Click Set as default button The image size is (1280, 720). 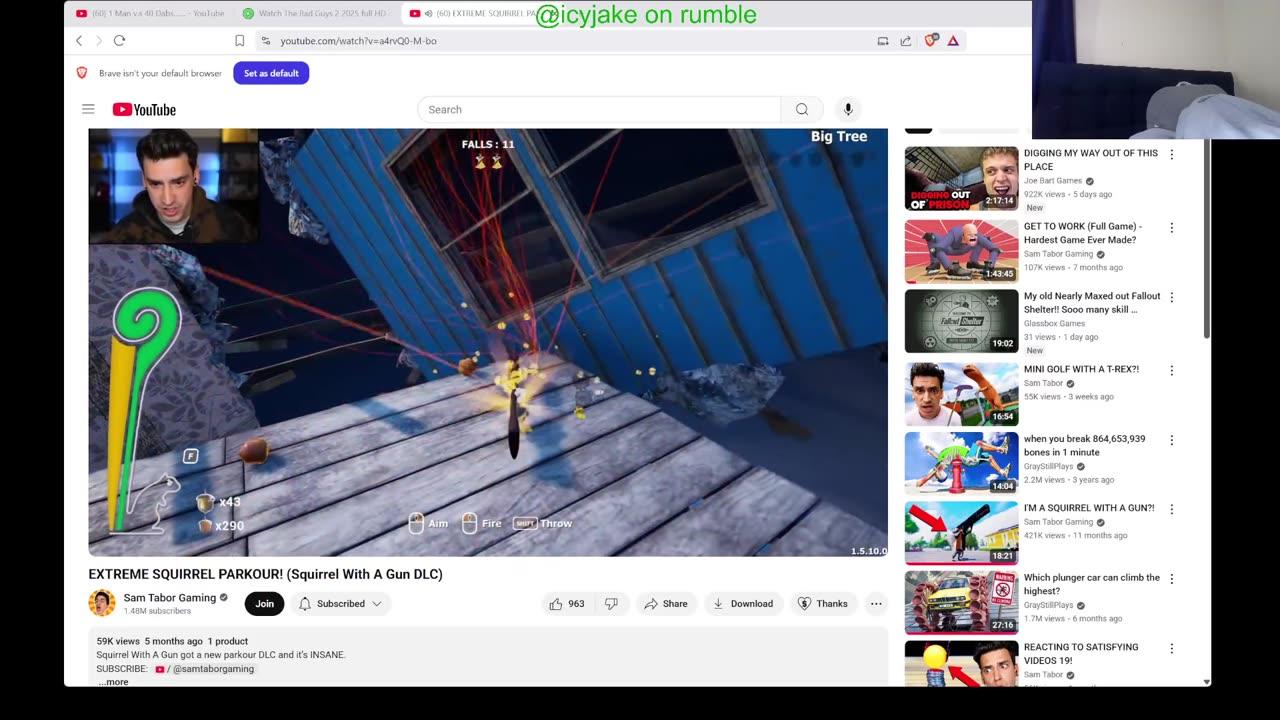271,73
